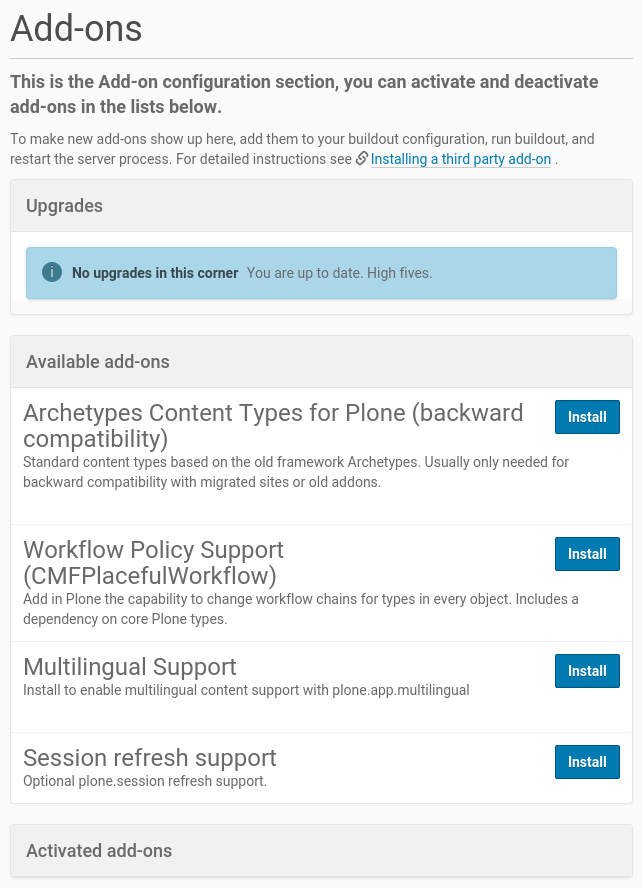Click the Activated add-ons section header

point(99,851)
